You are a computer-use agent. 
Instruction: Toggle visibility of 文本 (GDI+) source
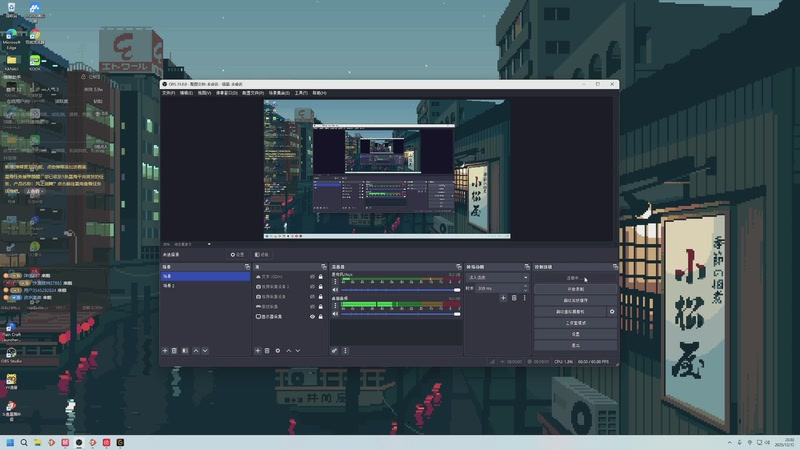coord(312,277)
